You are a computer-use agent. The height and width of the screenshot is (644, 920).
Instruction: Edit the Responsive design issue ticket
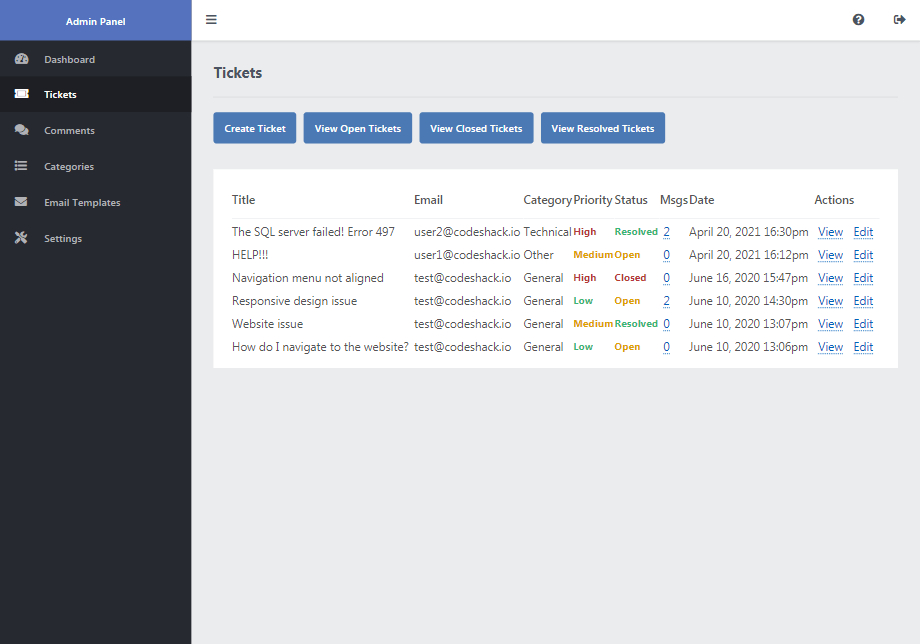coord(863,300)
